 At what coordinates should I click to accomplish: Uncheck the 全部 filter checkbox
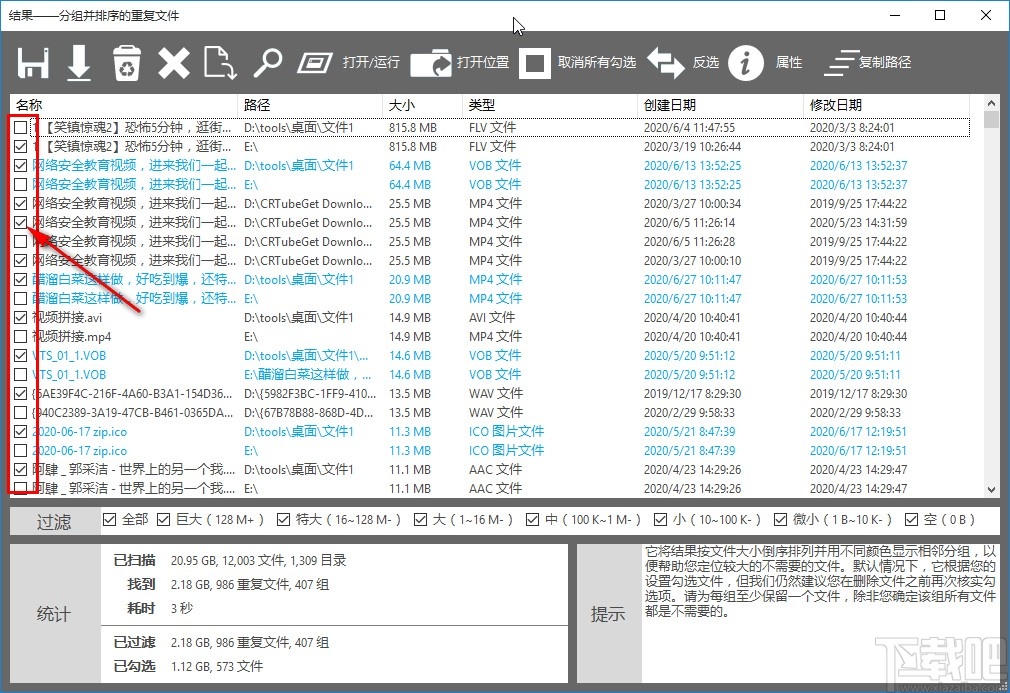click(110, 519)
